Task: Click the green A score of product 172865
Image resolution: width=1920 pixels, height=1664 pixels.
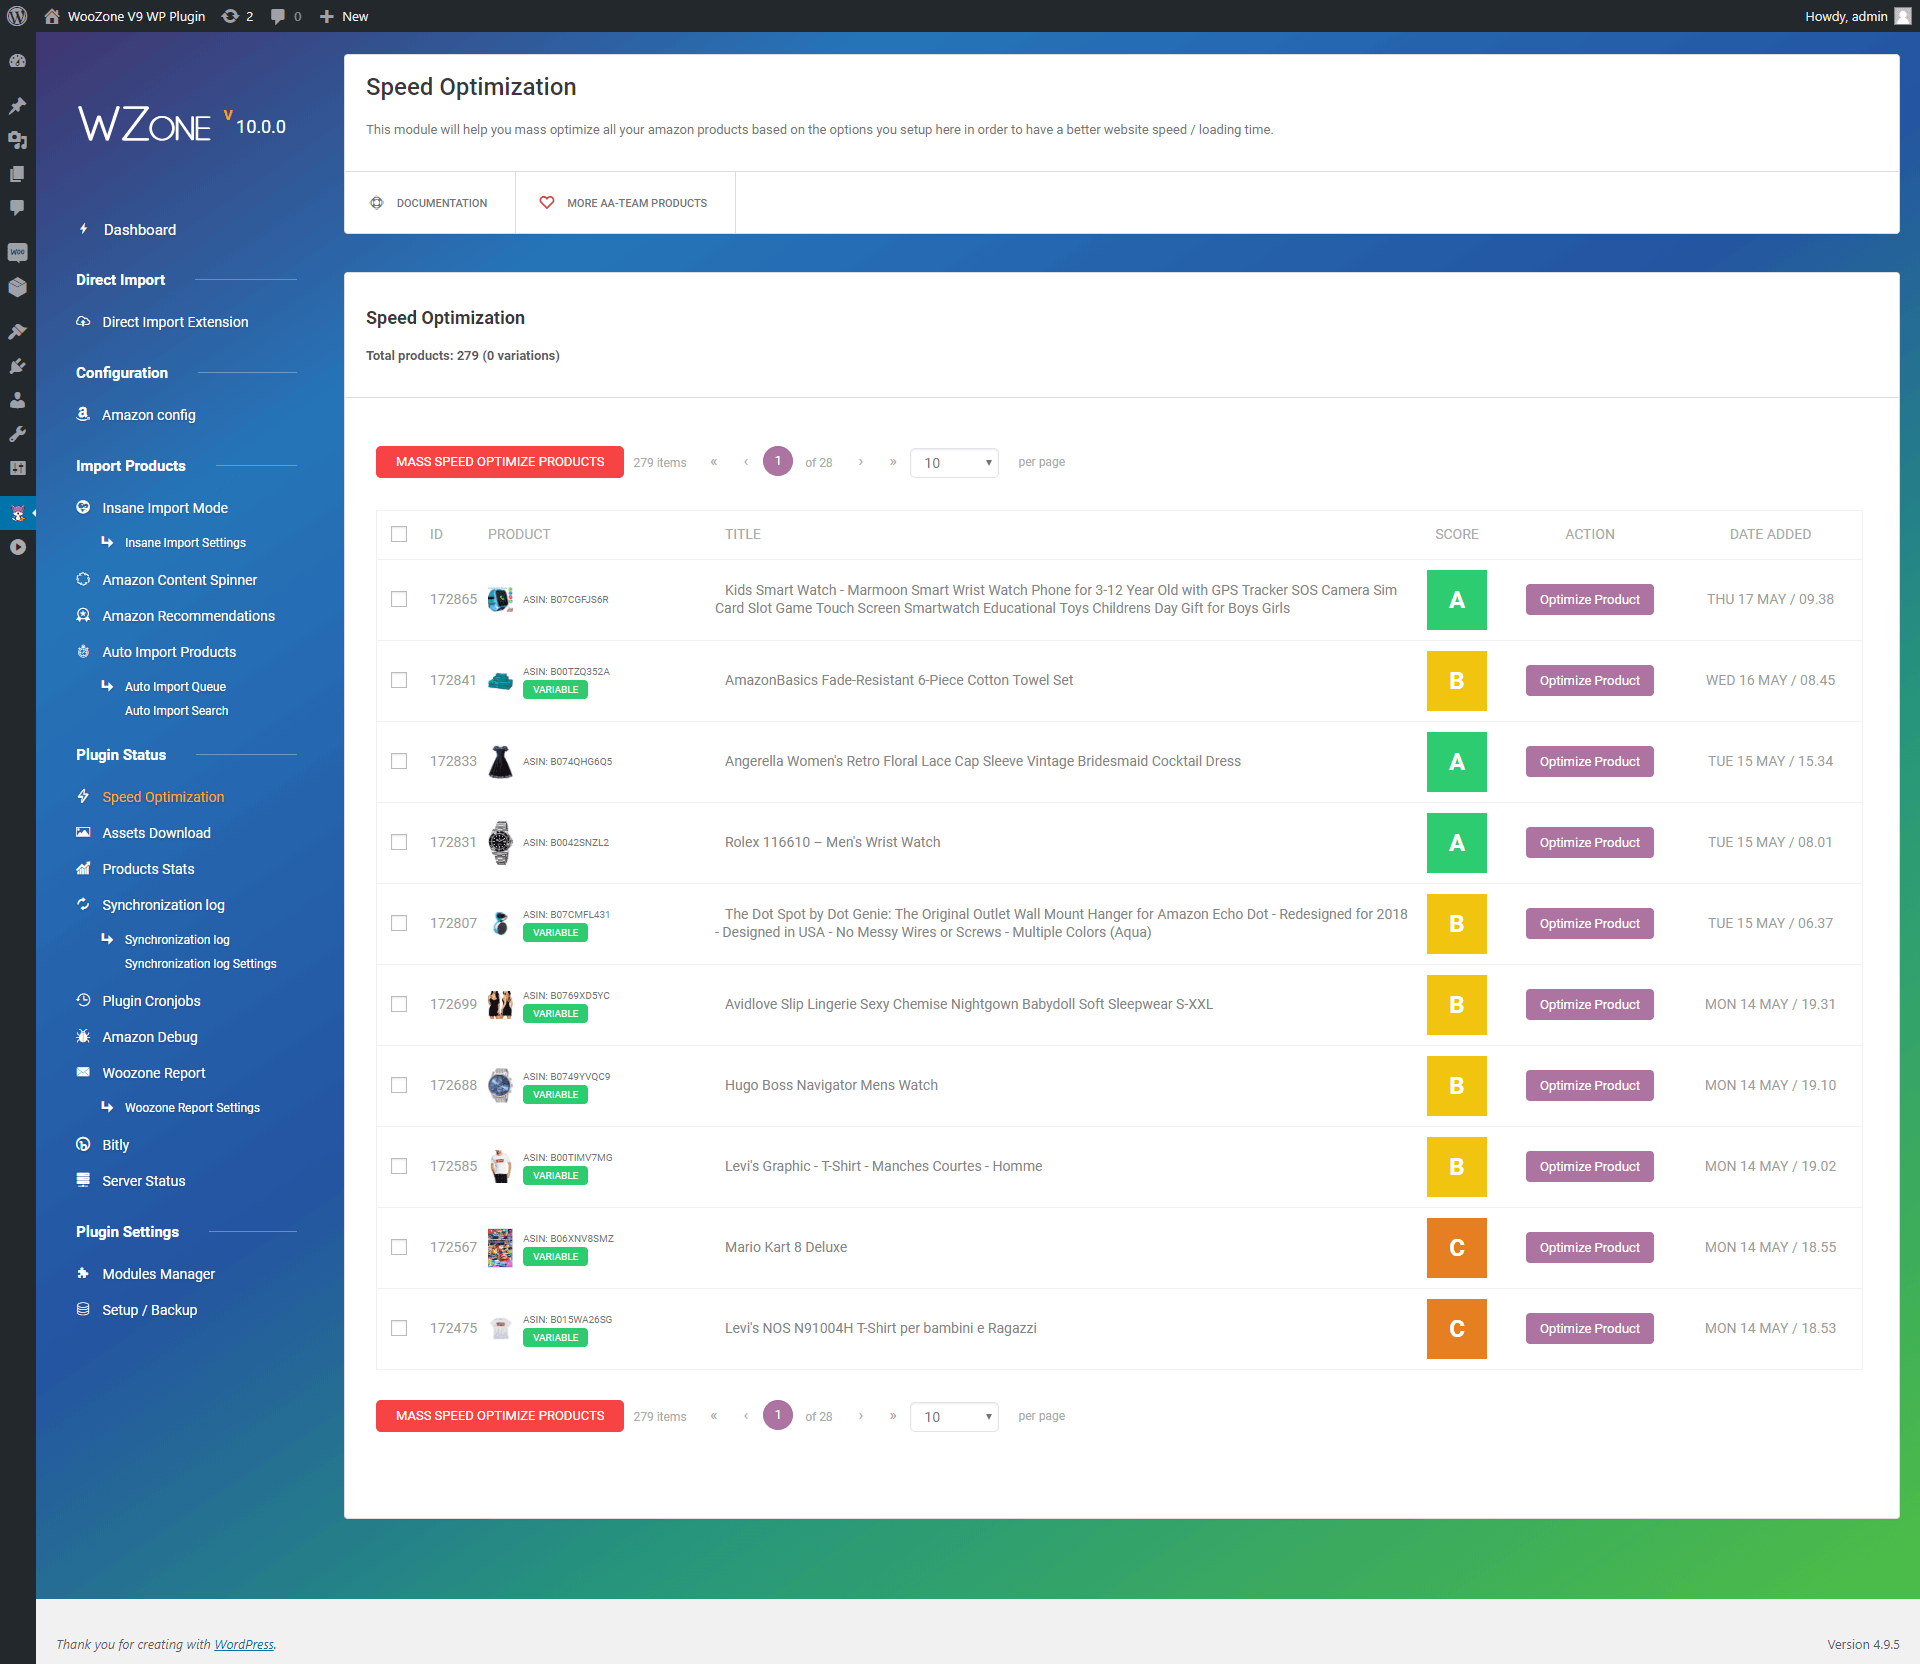Action: [x=1457, y=600]
